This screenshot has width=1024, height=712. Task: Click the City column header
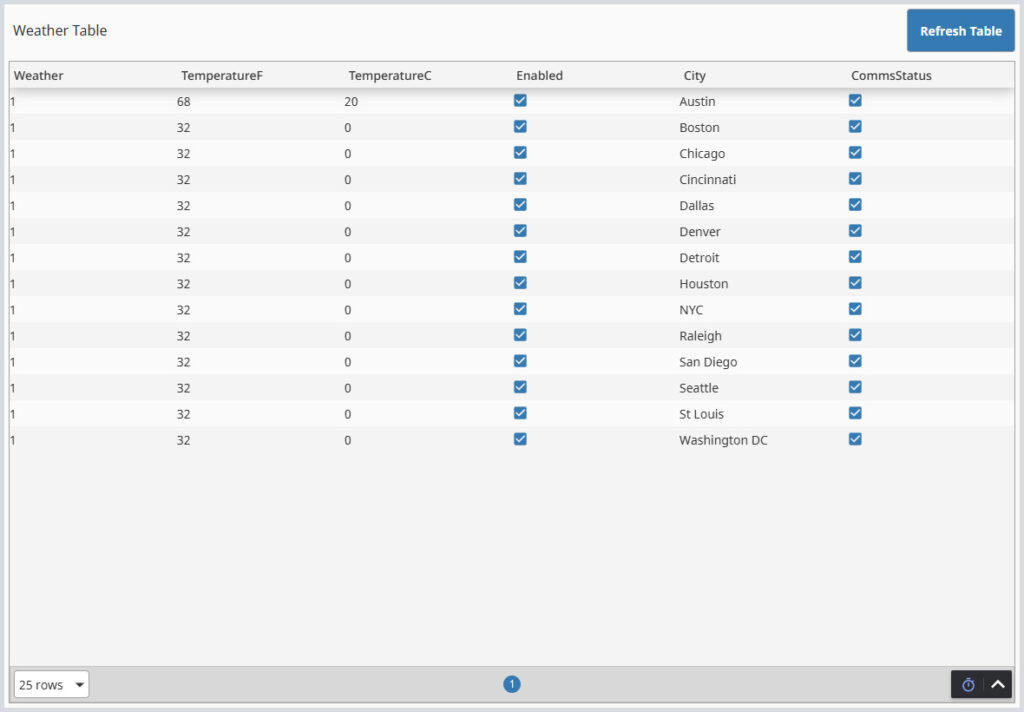coord(695,76)
